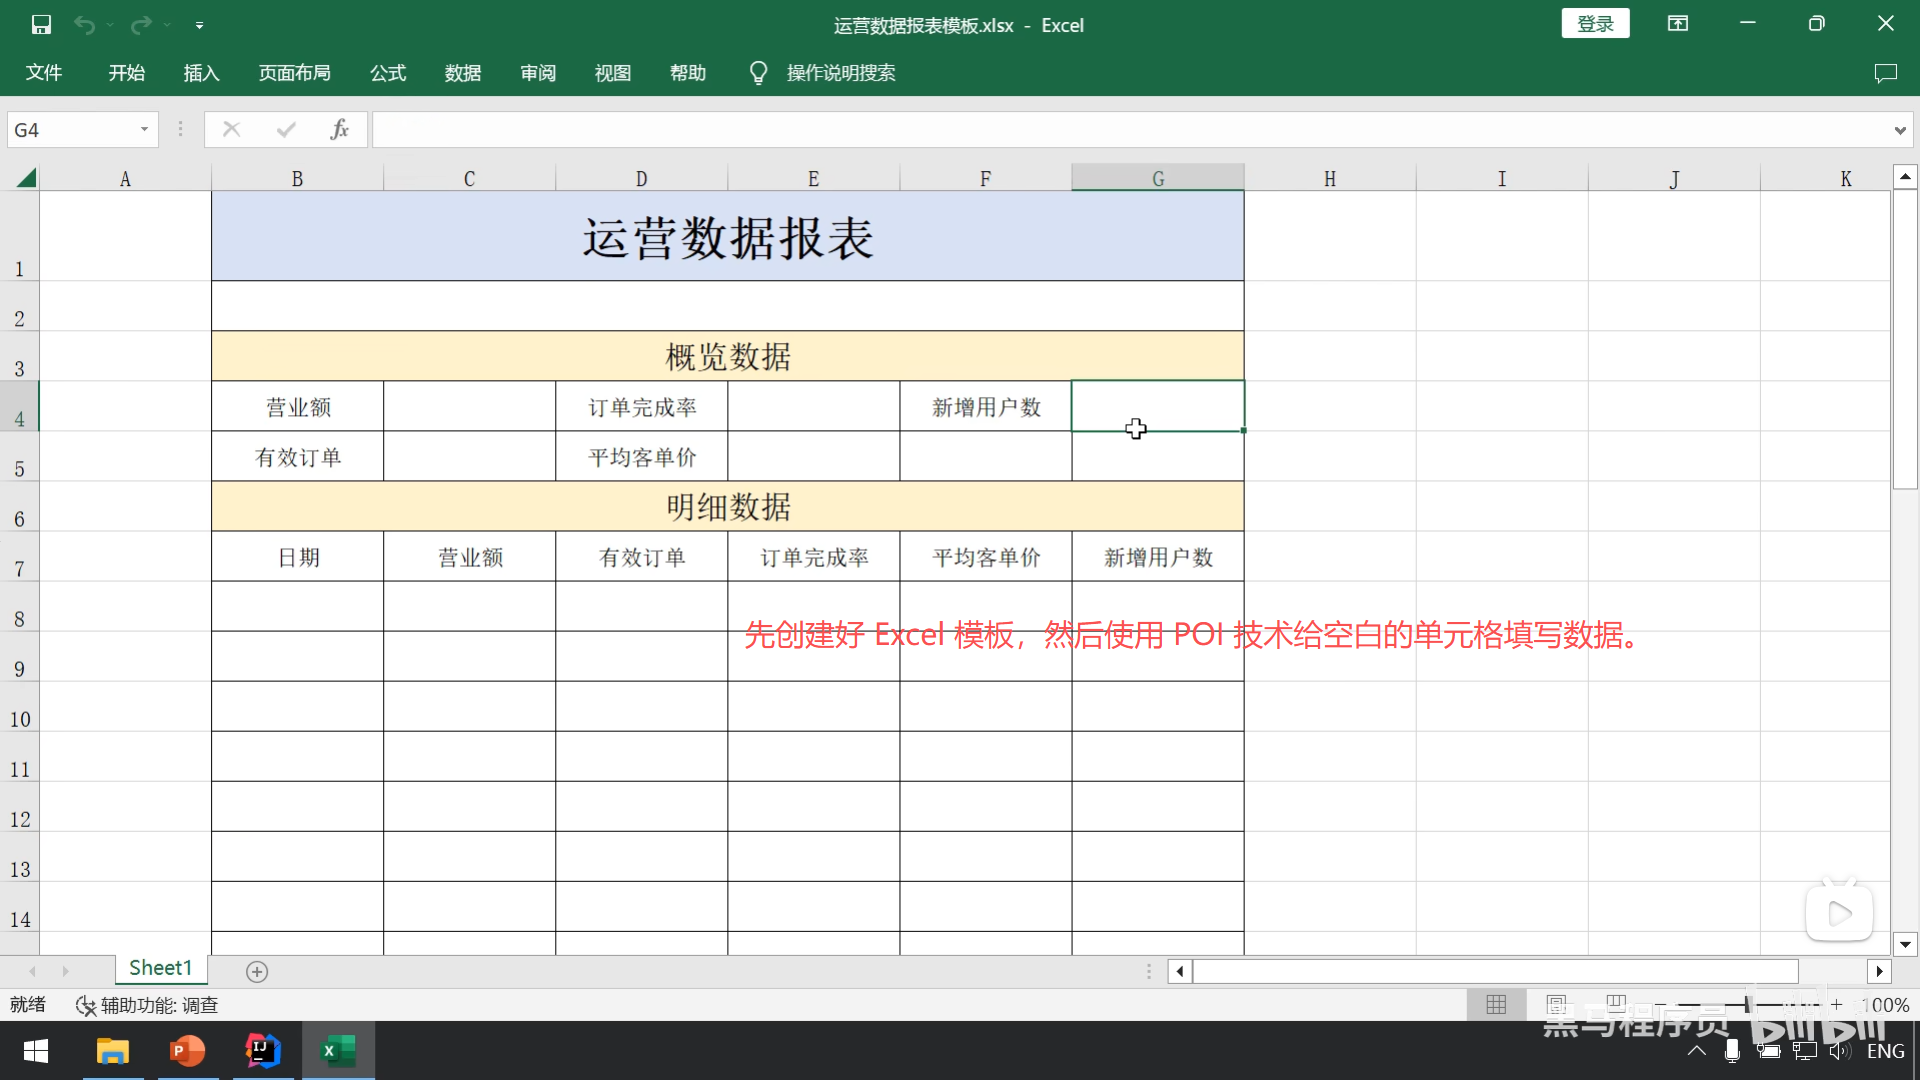Switch to Page Break Preview view
Screen dimensions: 1920x1080
[1616, 1004]
